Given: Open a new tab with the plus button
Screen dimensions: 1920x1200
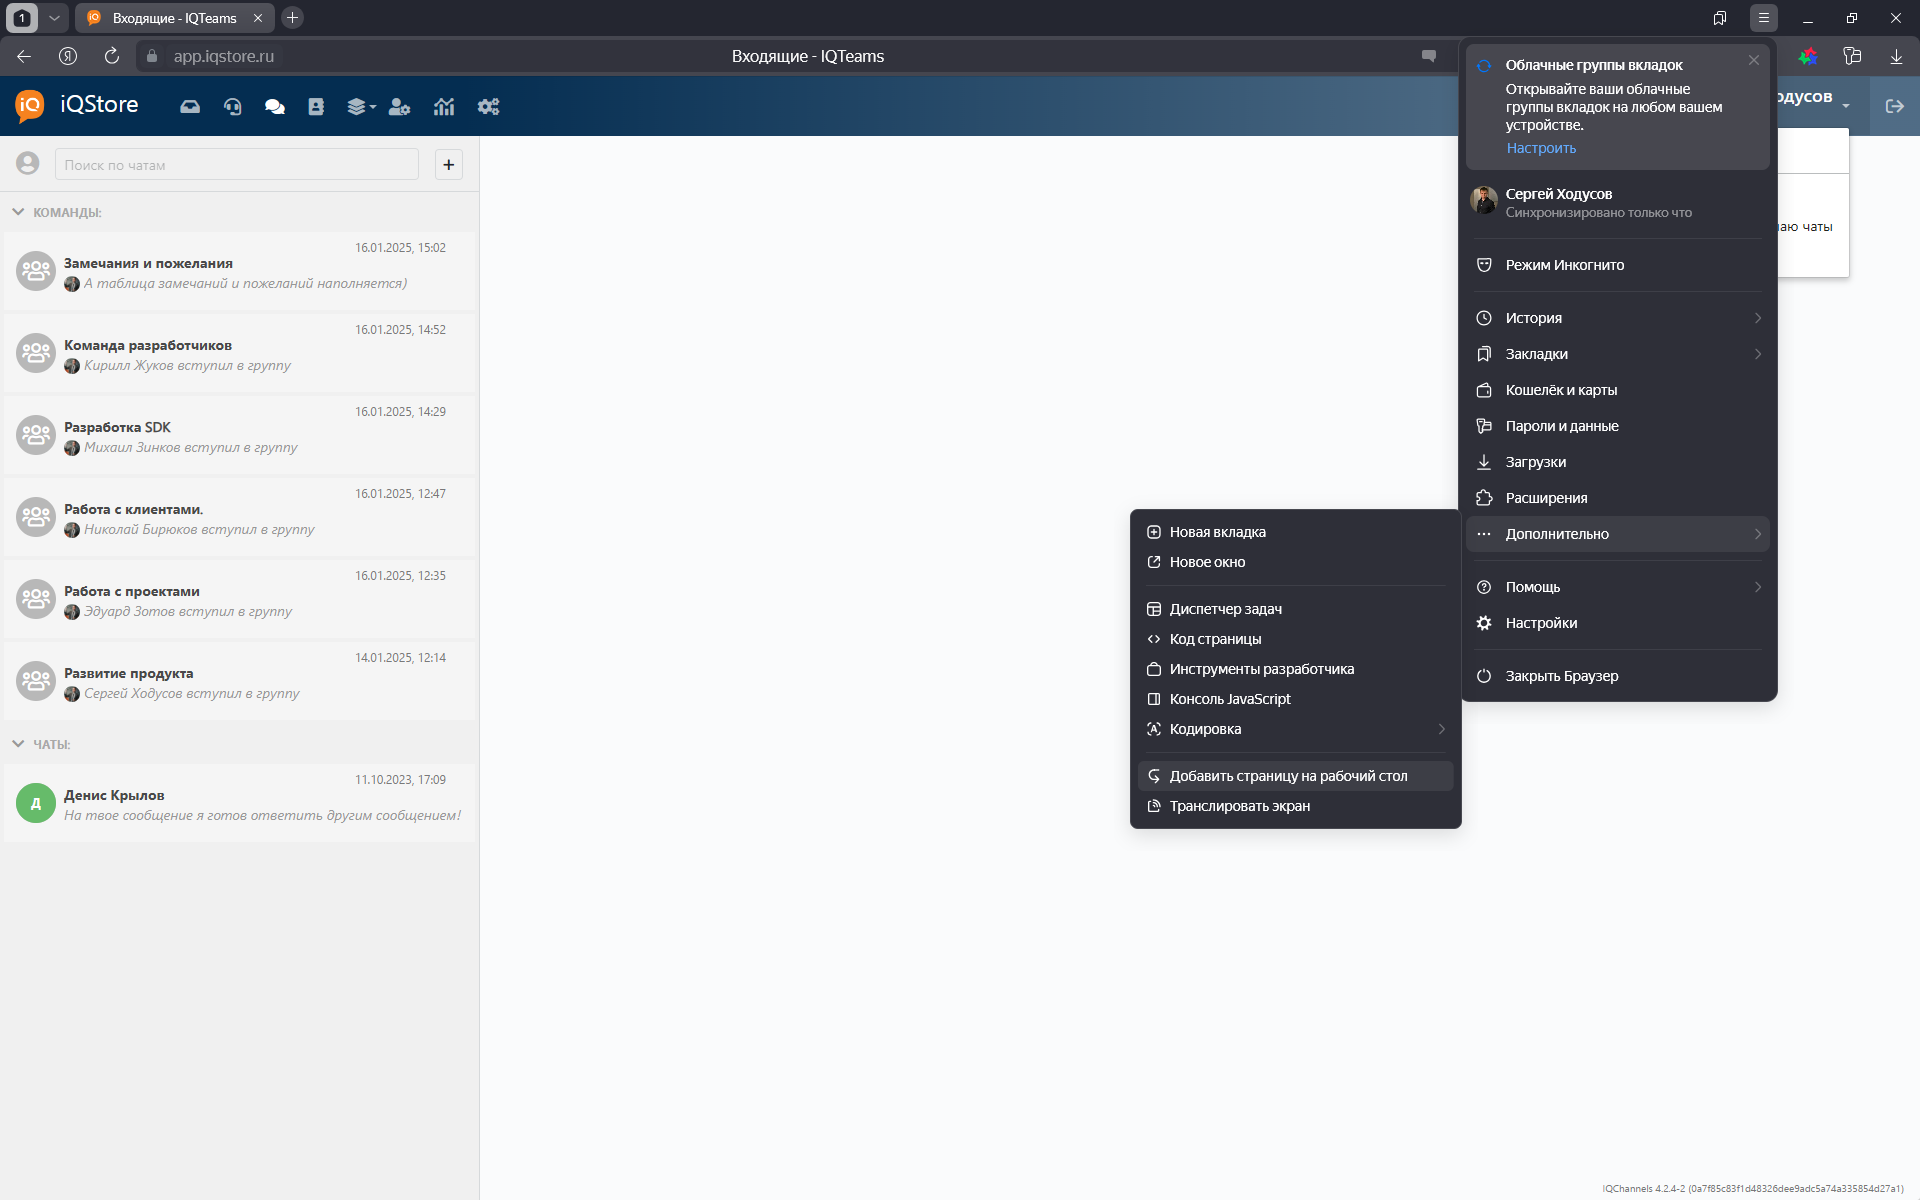Looking at the screenshot, I should pos(292,18).
